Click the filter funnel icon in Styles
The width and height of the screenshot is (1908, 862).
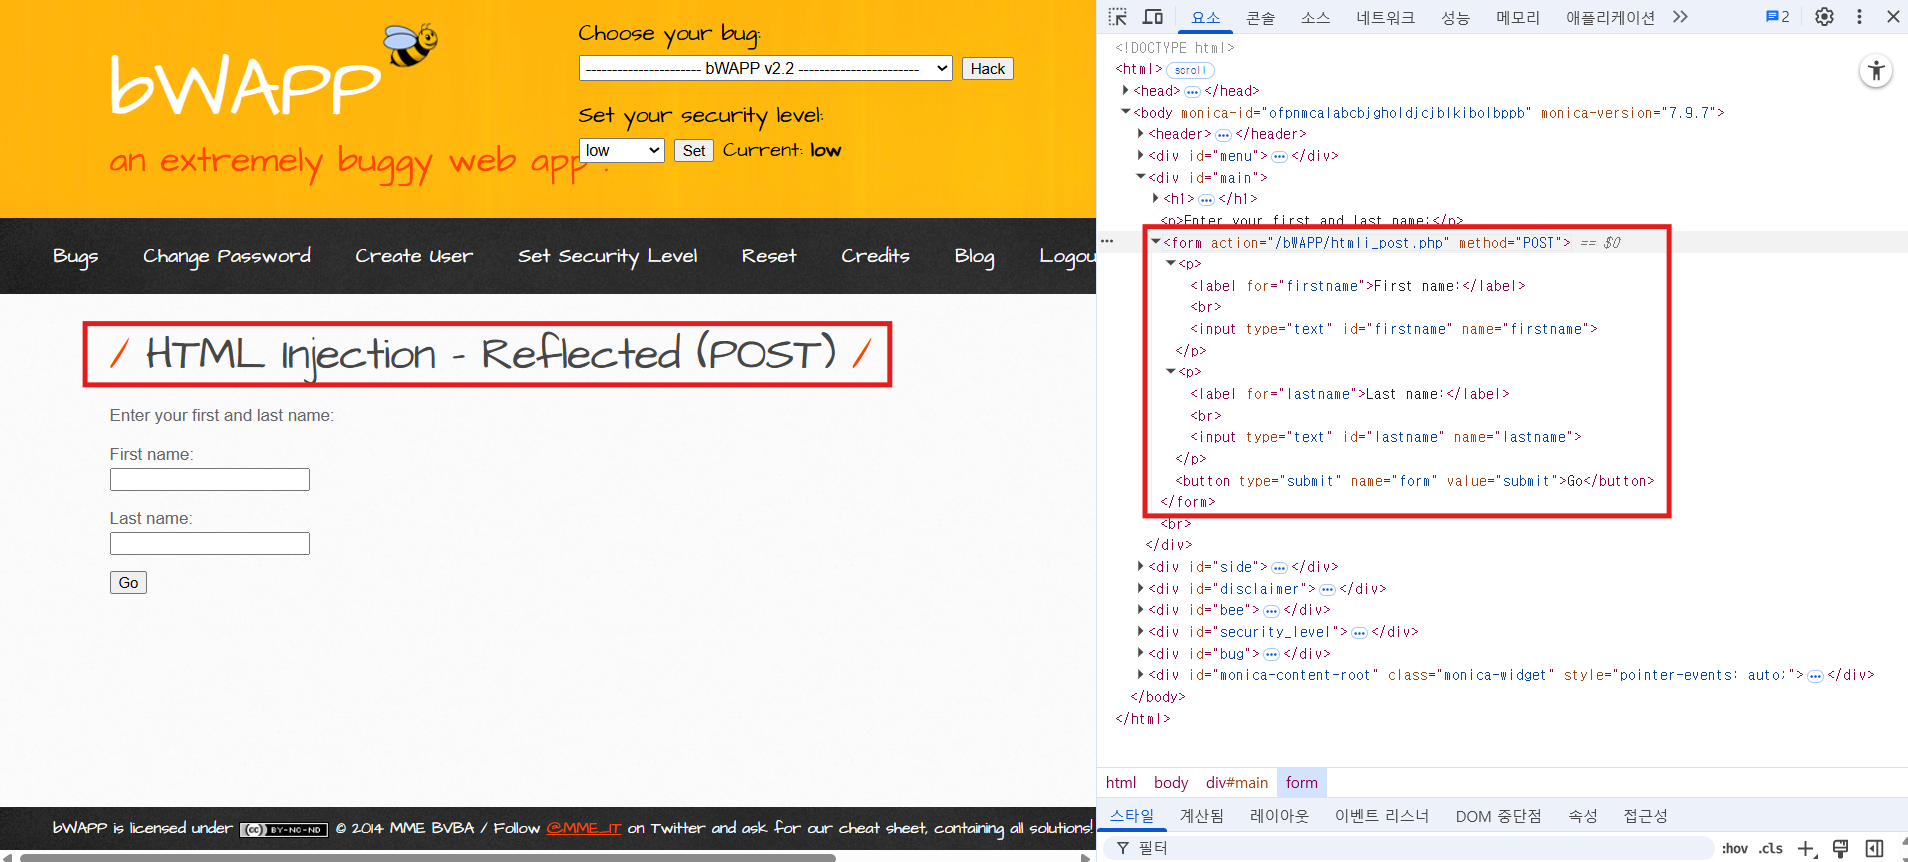(x=1122, y=848)
